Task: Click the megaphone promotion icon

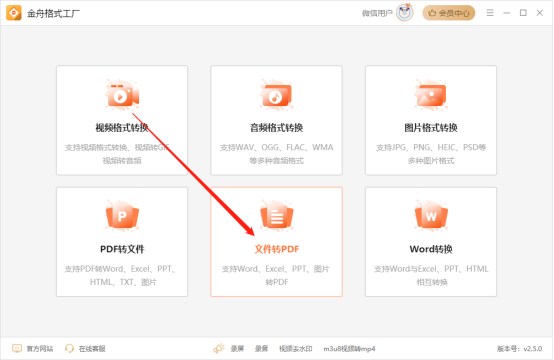Action: point(219,349)
